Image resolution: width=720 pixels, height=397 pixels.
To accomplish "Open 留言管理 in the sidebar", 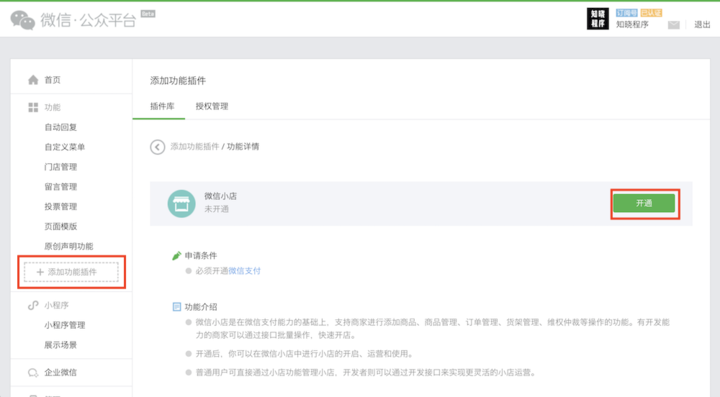I will 61,187.
